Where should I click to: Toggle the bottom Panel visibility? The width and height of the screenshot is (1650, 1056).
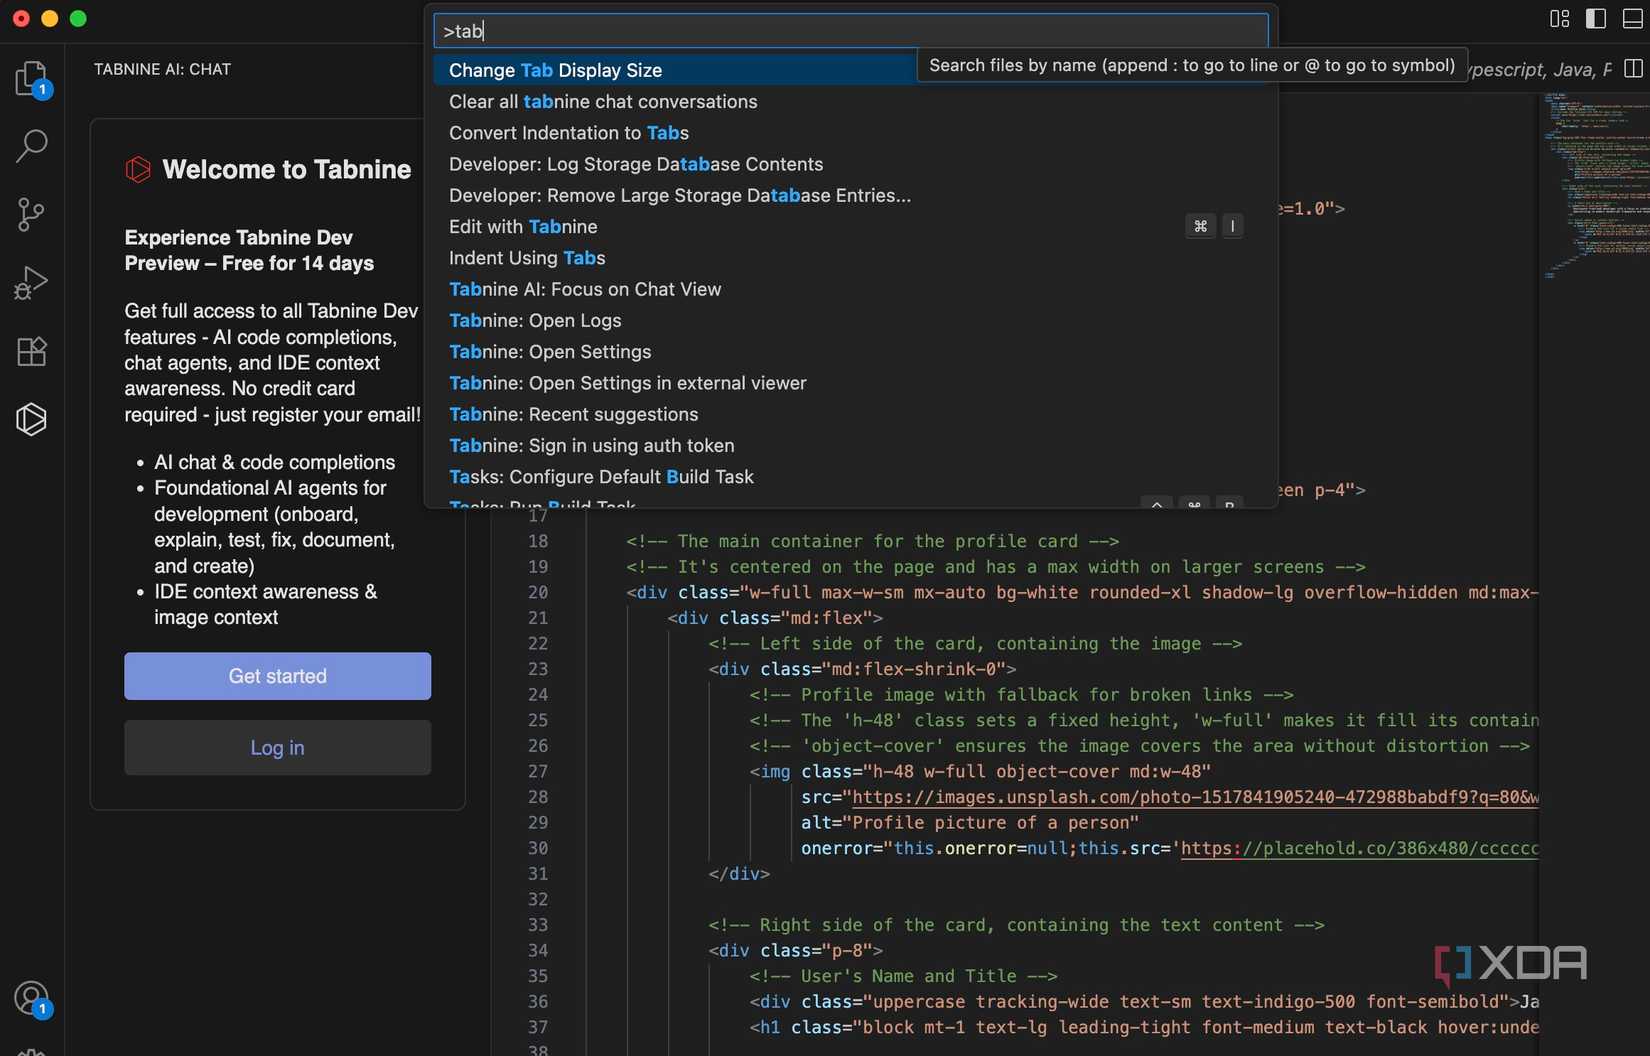[x=1633, y=18]
